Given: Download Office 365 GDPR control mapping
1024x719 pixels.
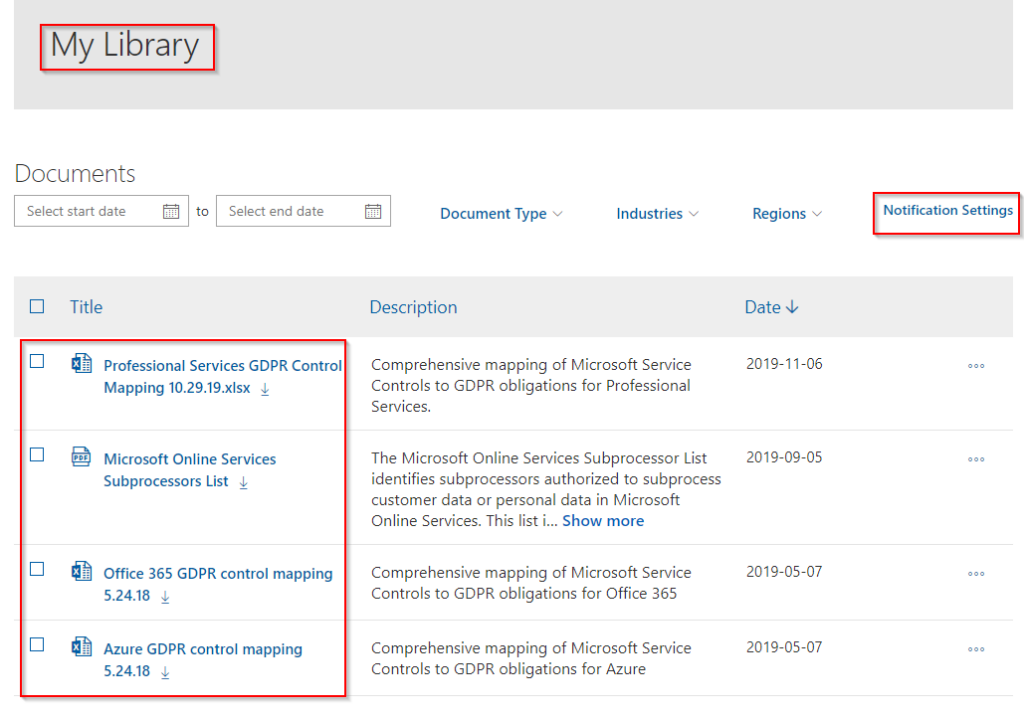Looking at the screenshot, I should [165, 597].
